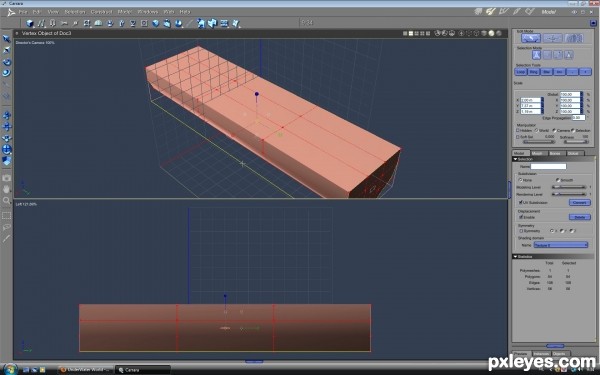The height and width of the screenshot is (375, 600).
Task: Click the scissors cut tool icon
Action: [64, 24]
